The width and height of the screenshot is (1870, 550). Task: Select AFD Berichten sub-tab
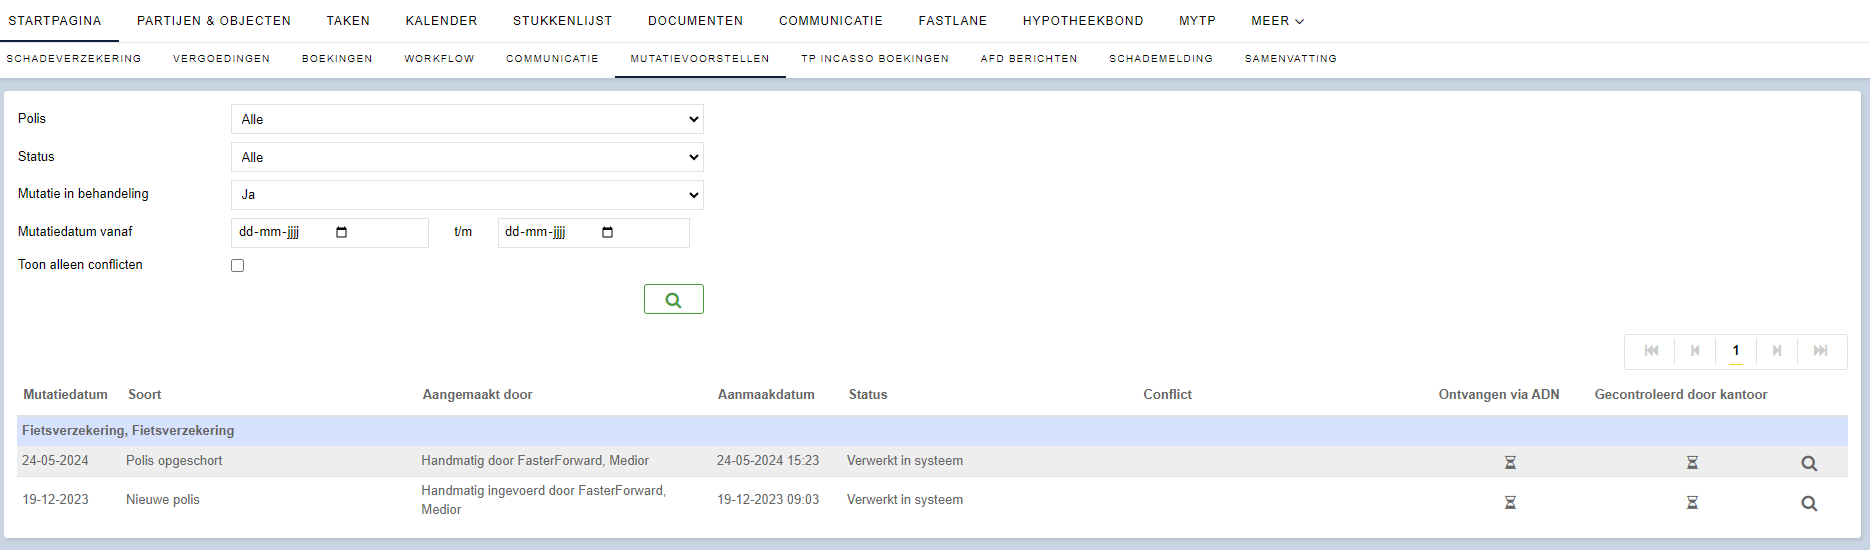(1029, 59)
